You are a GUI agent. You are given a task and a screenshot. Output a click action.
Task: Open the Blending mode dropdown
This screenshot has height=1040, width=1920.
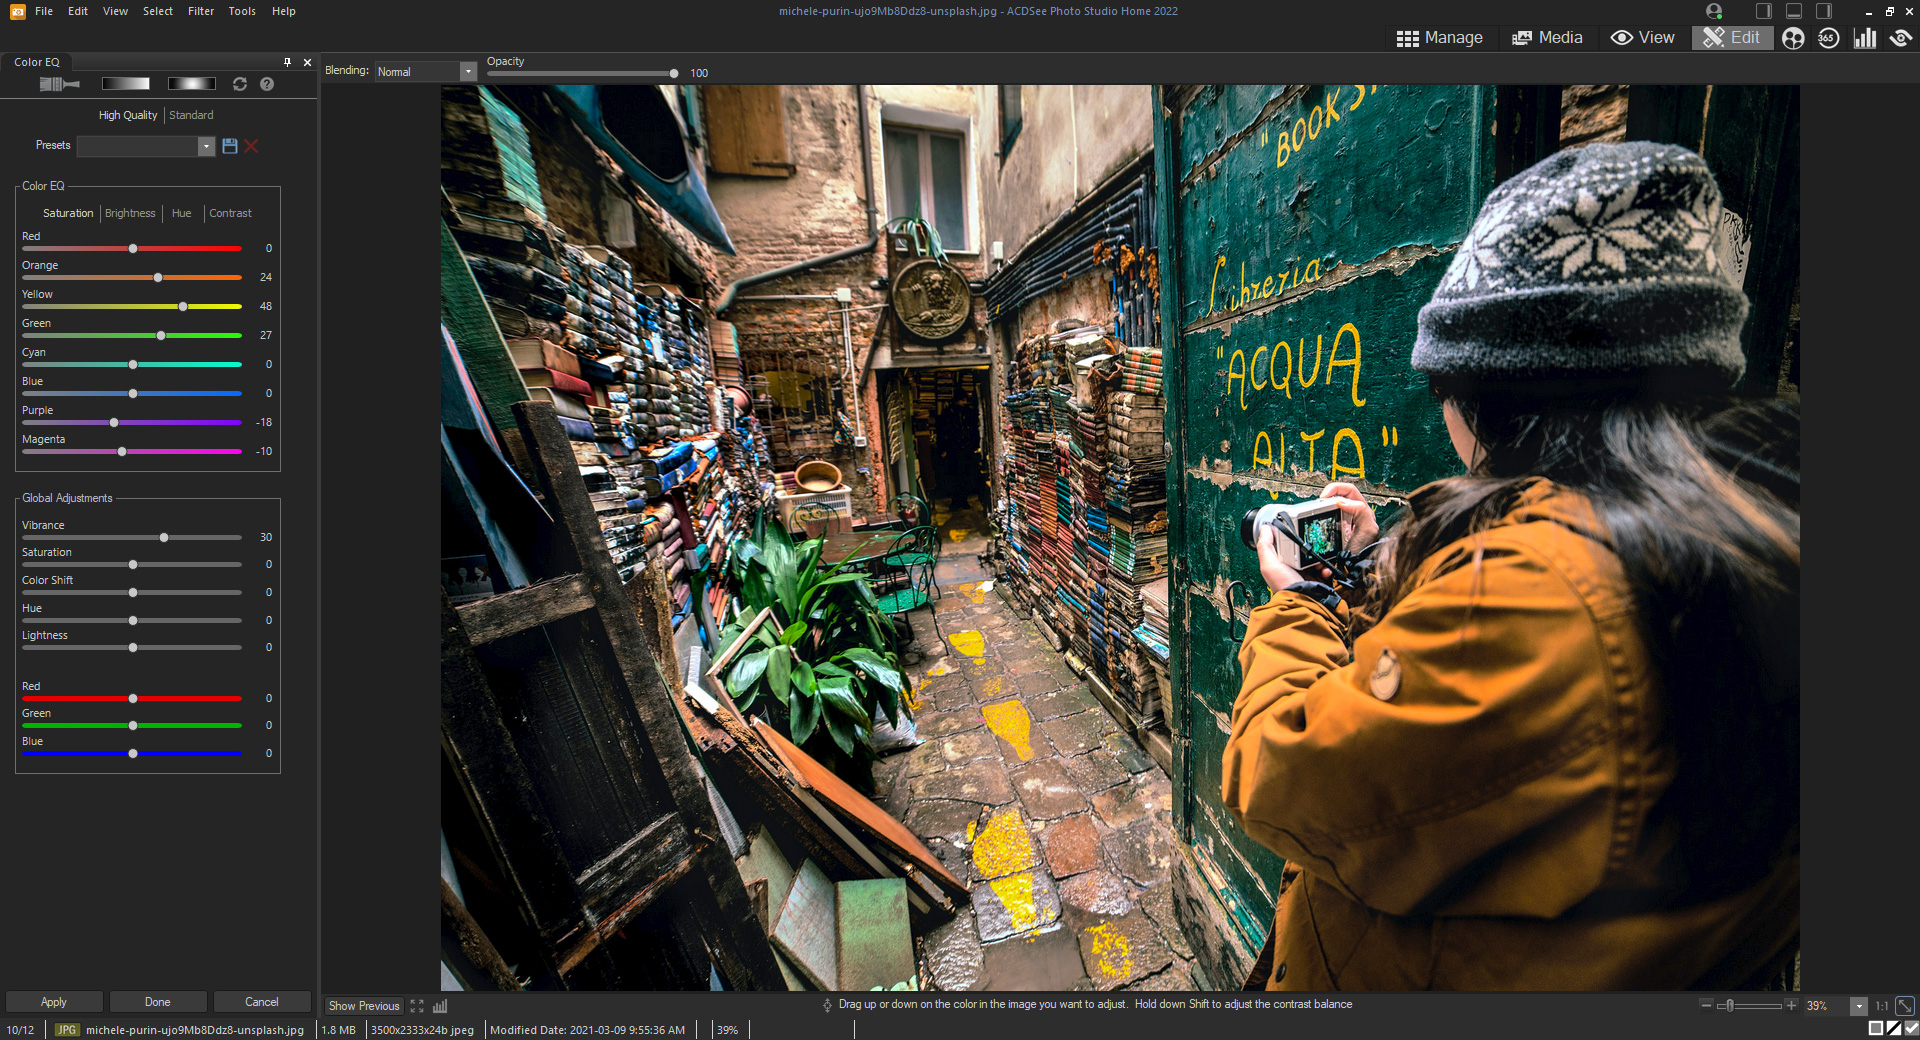[466, 71]
